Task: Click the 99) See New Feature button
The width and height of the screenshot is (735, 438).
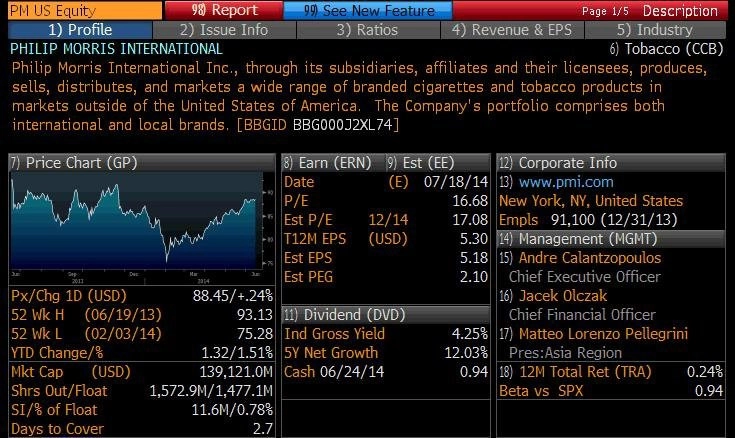Action: tap(368, 10)
